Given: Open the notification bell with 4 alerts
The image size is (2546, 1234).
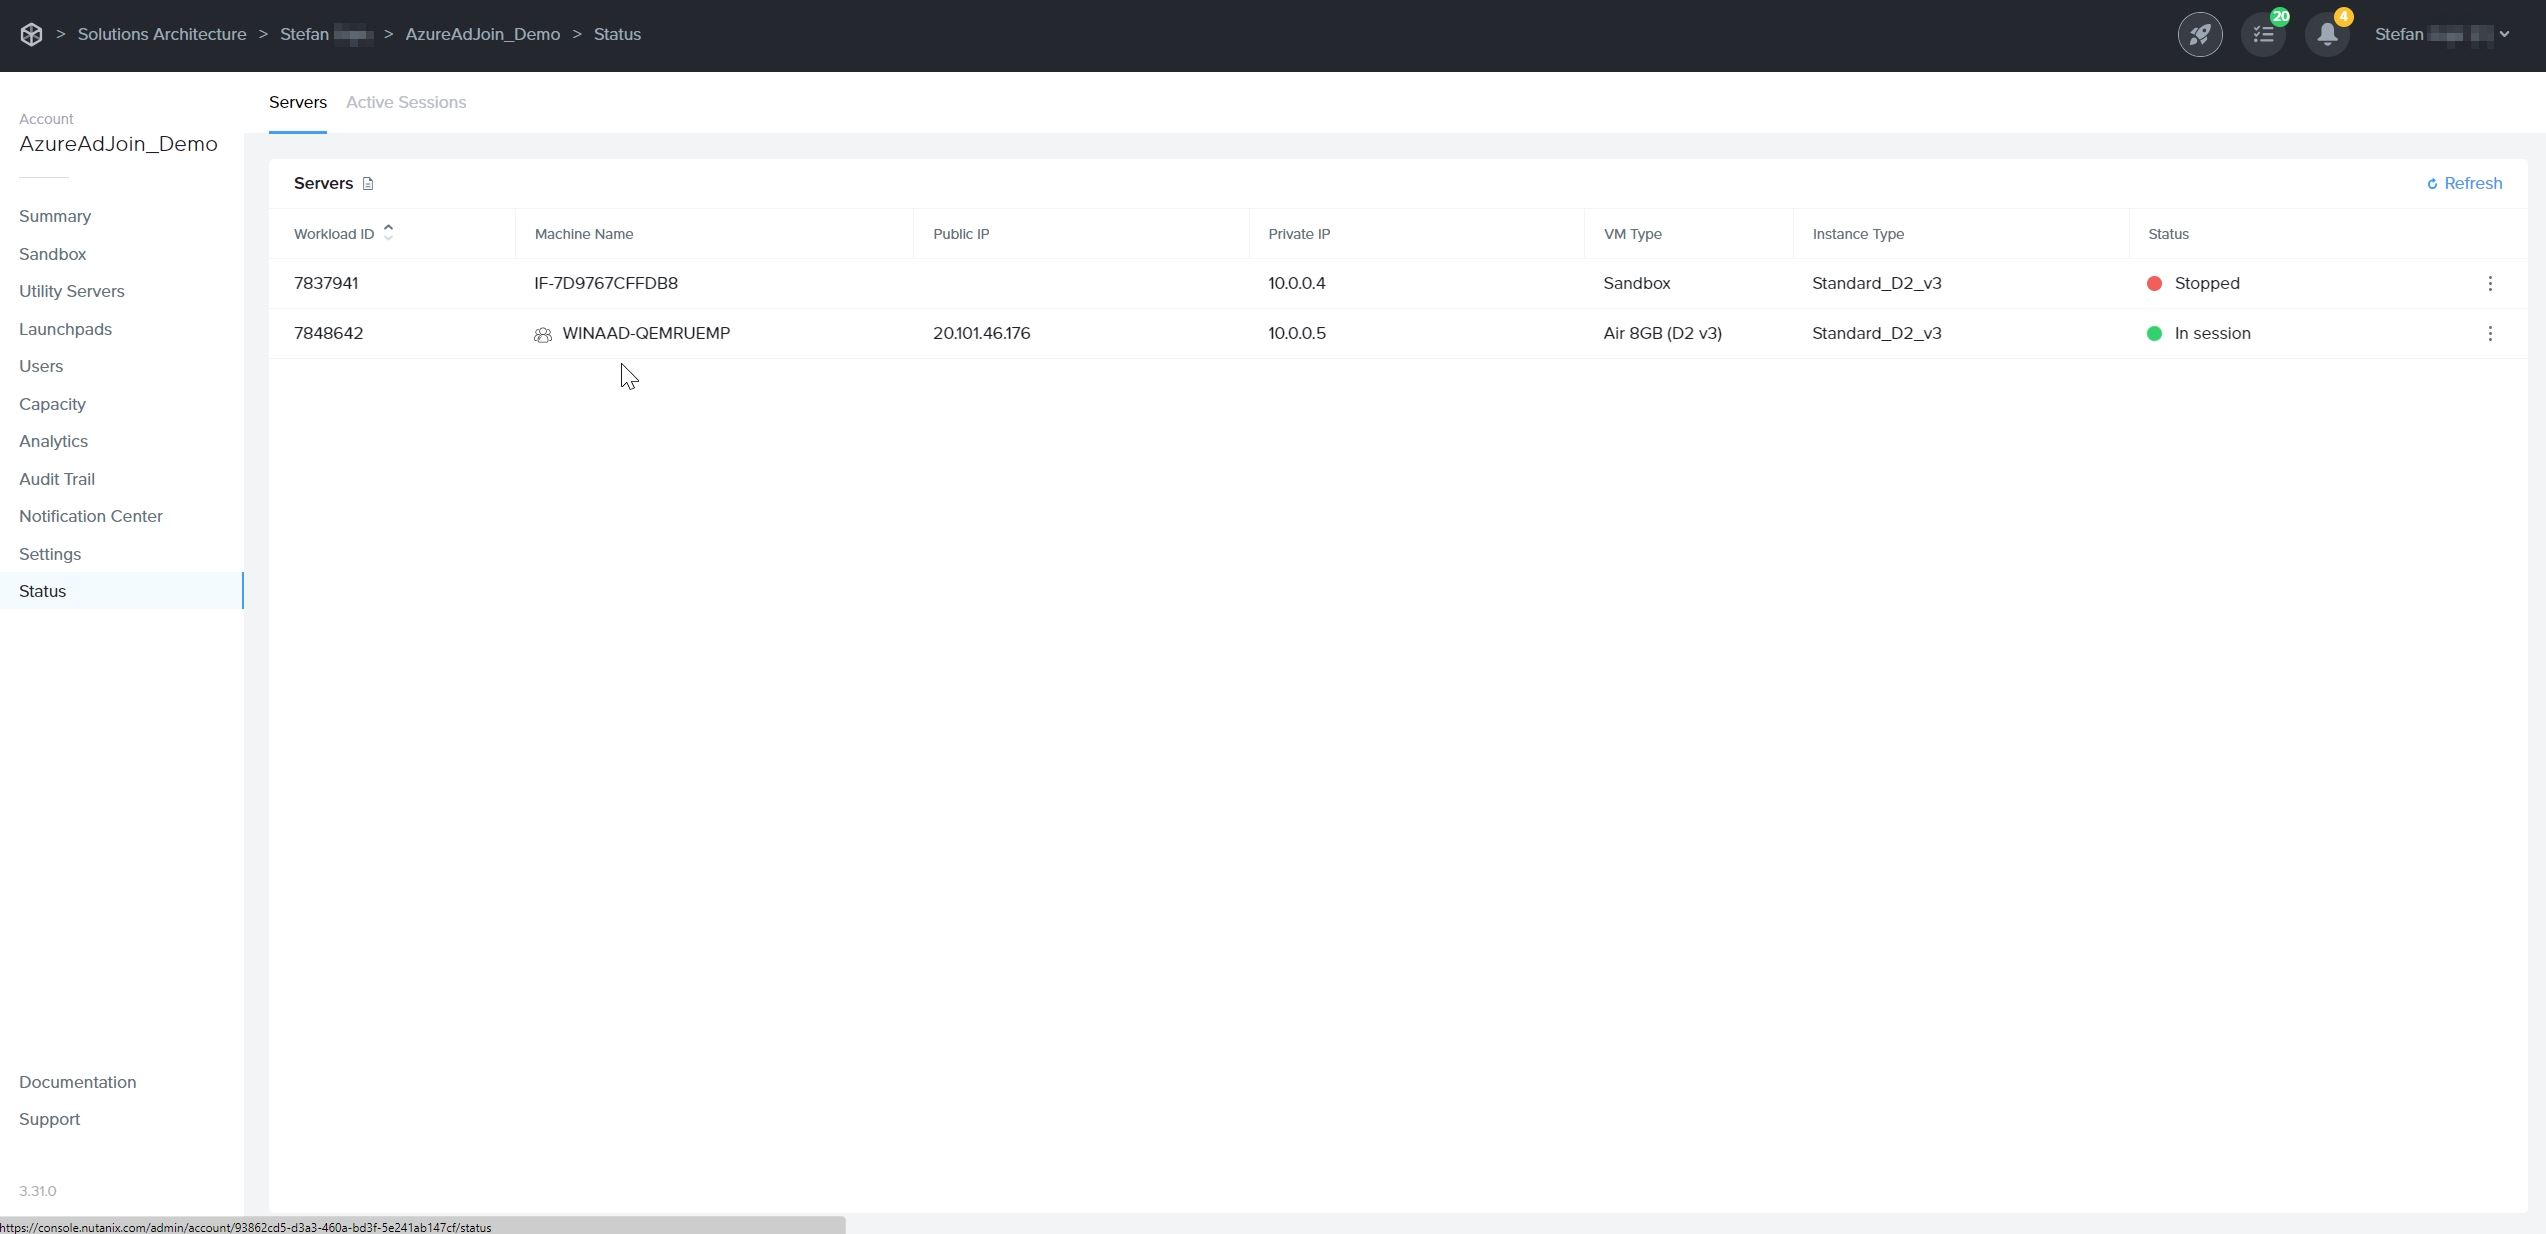Looking at the screenshot, I should click(2327, 34).
